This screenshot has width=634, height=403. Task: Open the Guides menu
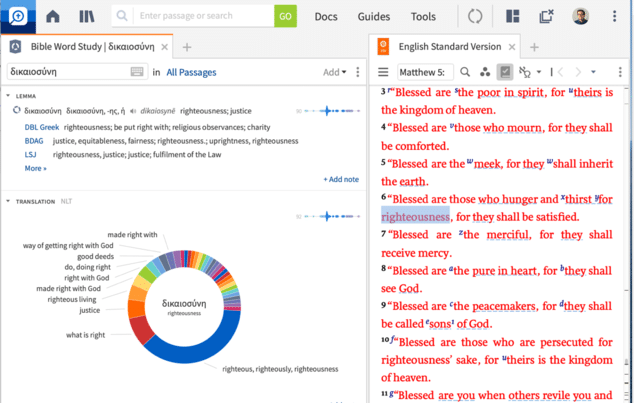click(x=374, y=17)
